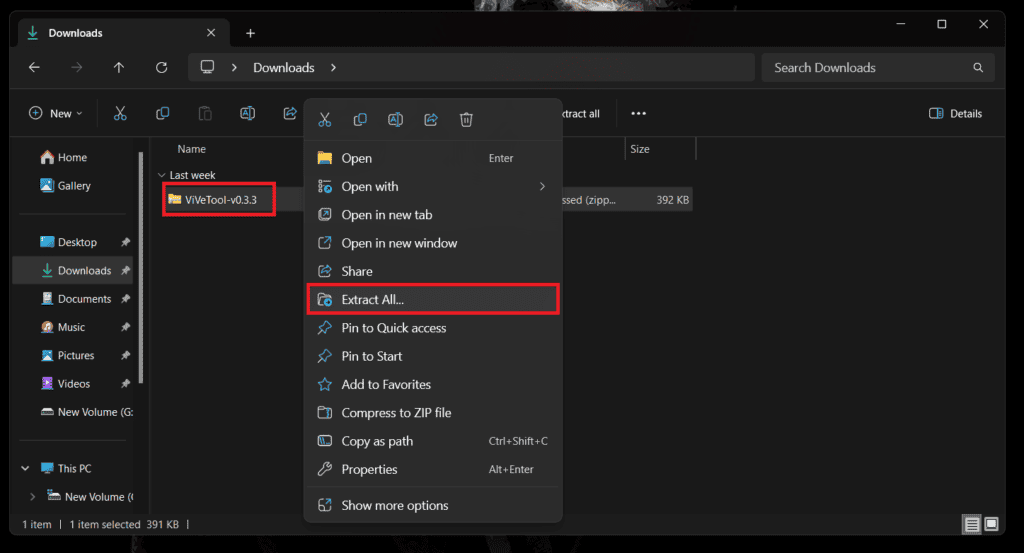Unpin Documents using its pin icon

[x=125, y=299]
